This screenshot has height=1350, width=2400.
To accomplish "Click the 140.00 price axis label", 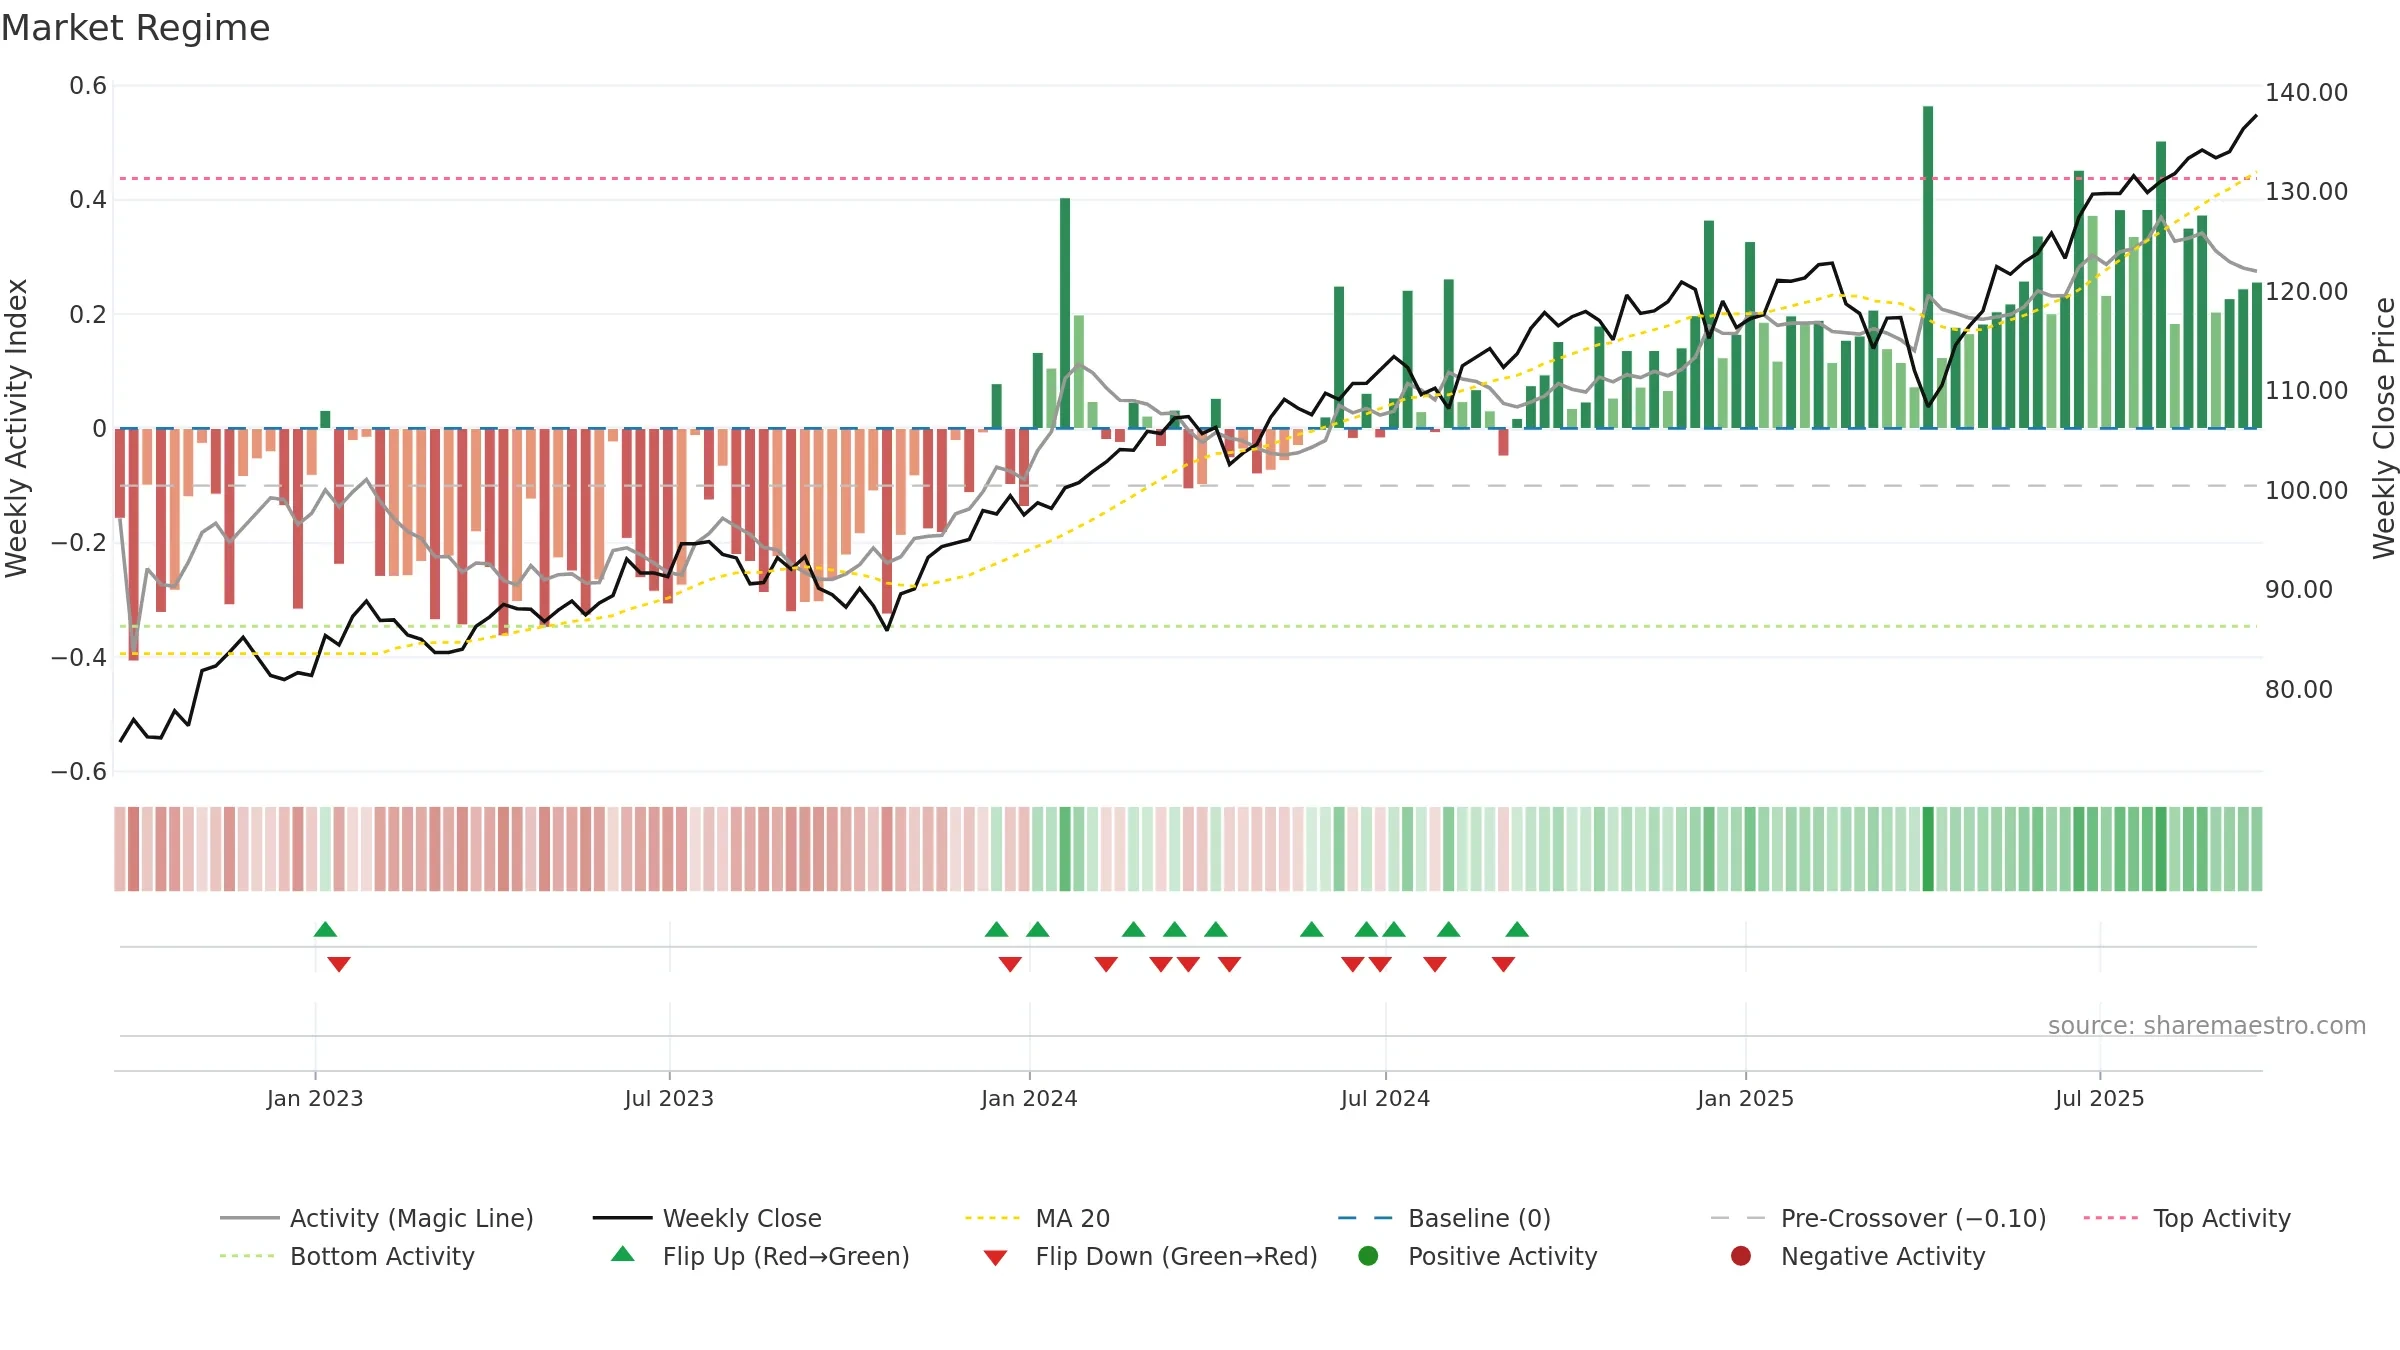I will coord(2306,93).
